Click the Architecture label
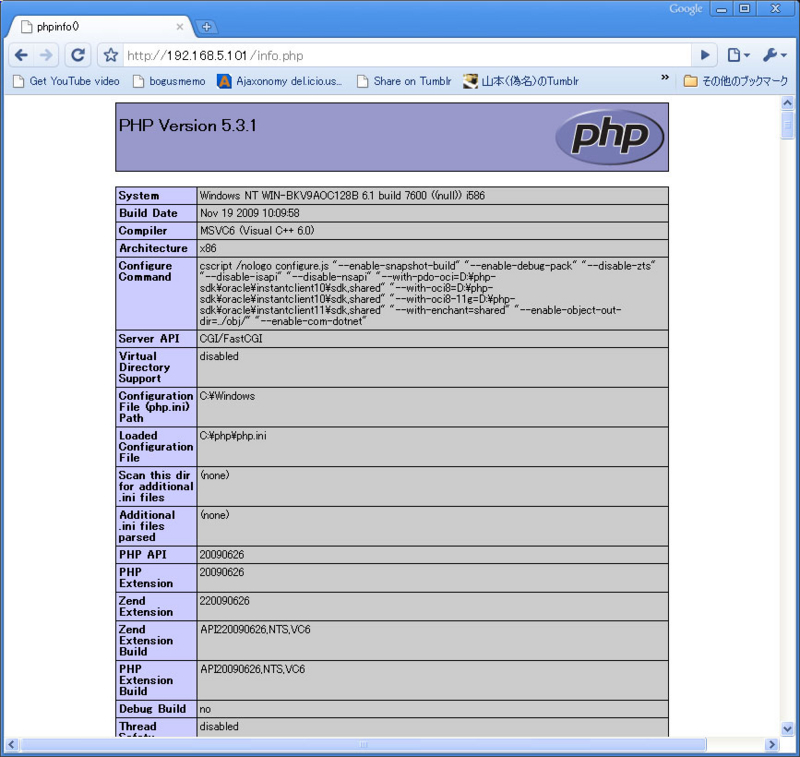 tap(153, 248)
